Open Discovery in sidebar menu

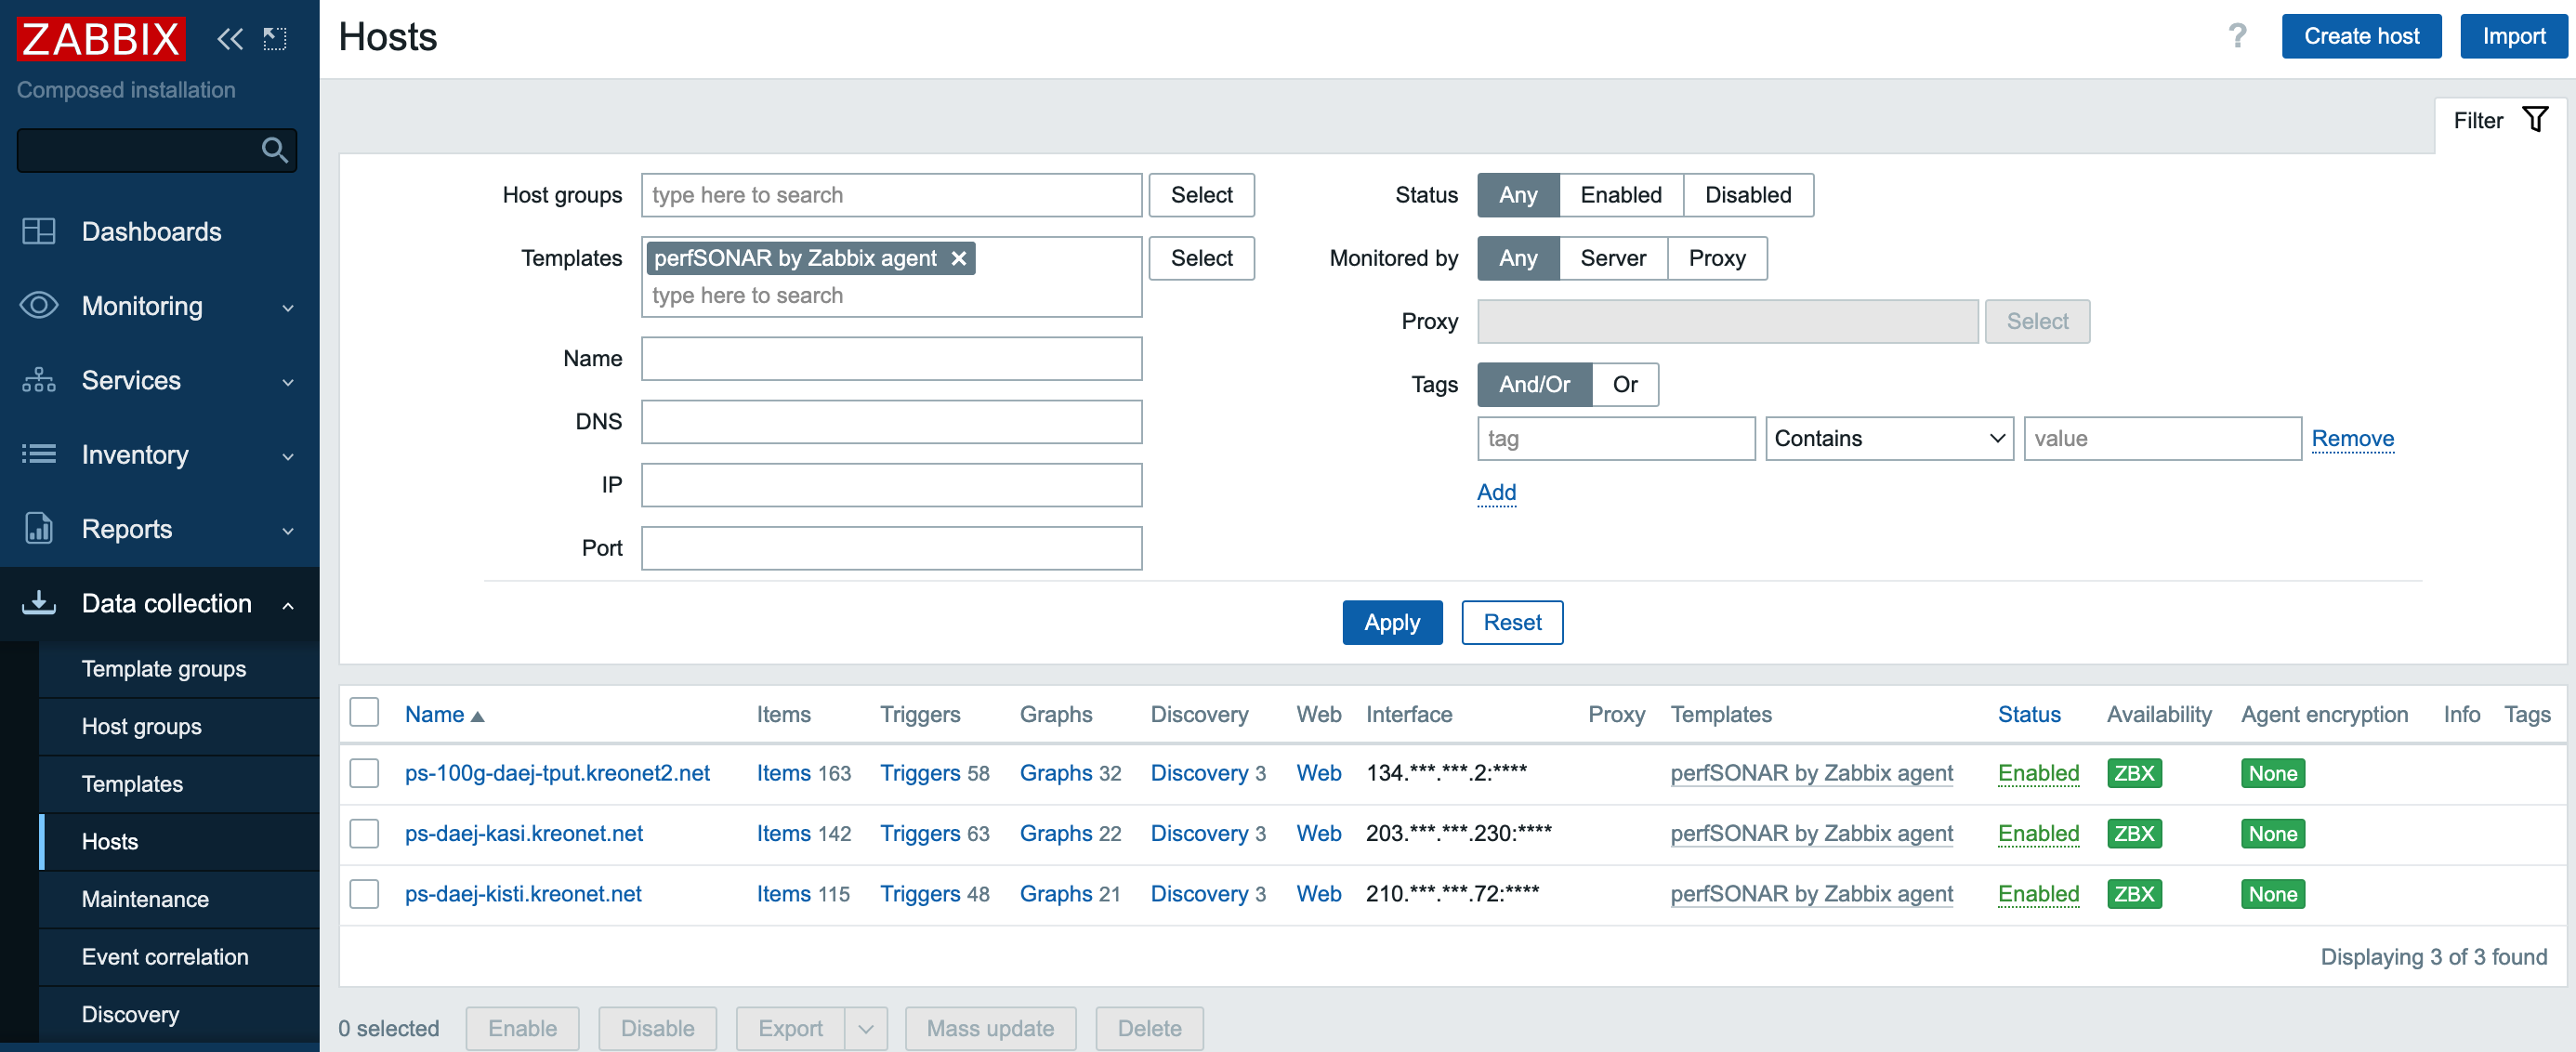(x=130, y=1013)
